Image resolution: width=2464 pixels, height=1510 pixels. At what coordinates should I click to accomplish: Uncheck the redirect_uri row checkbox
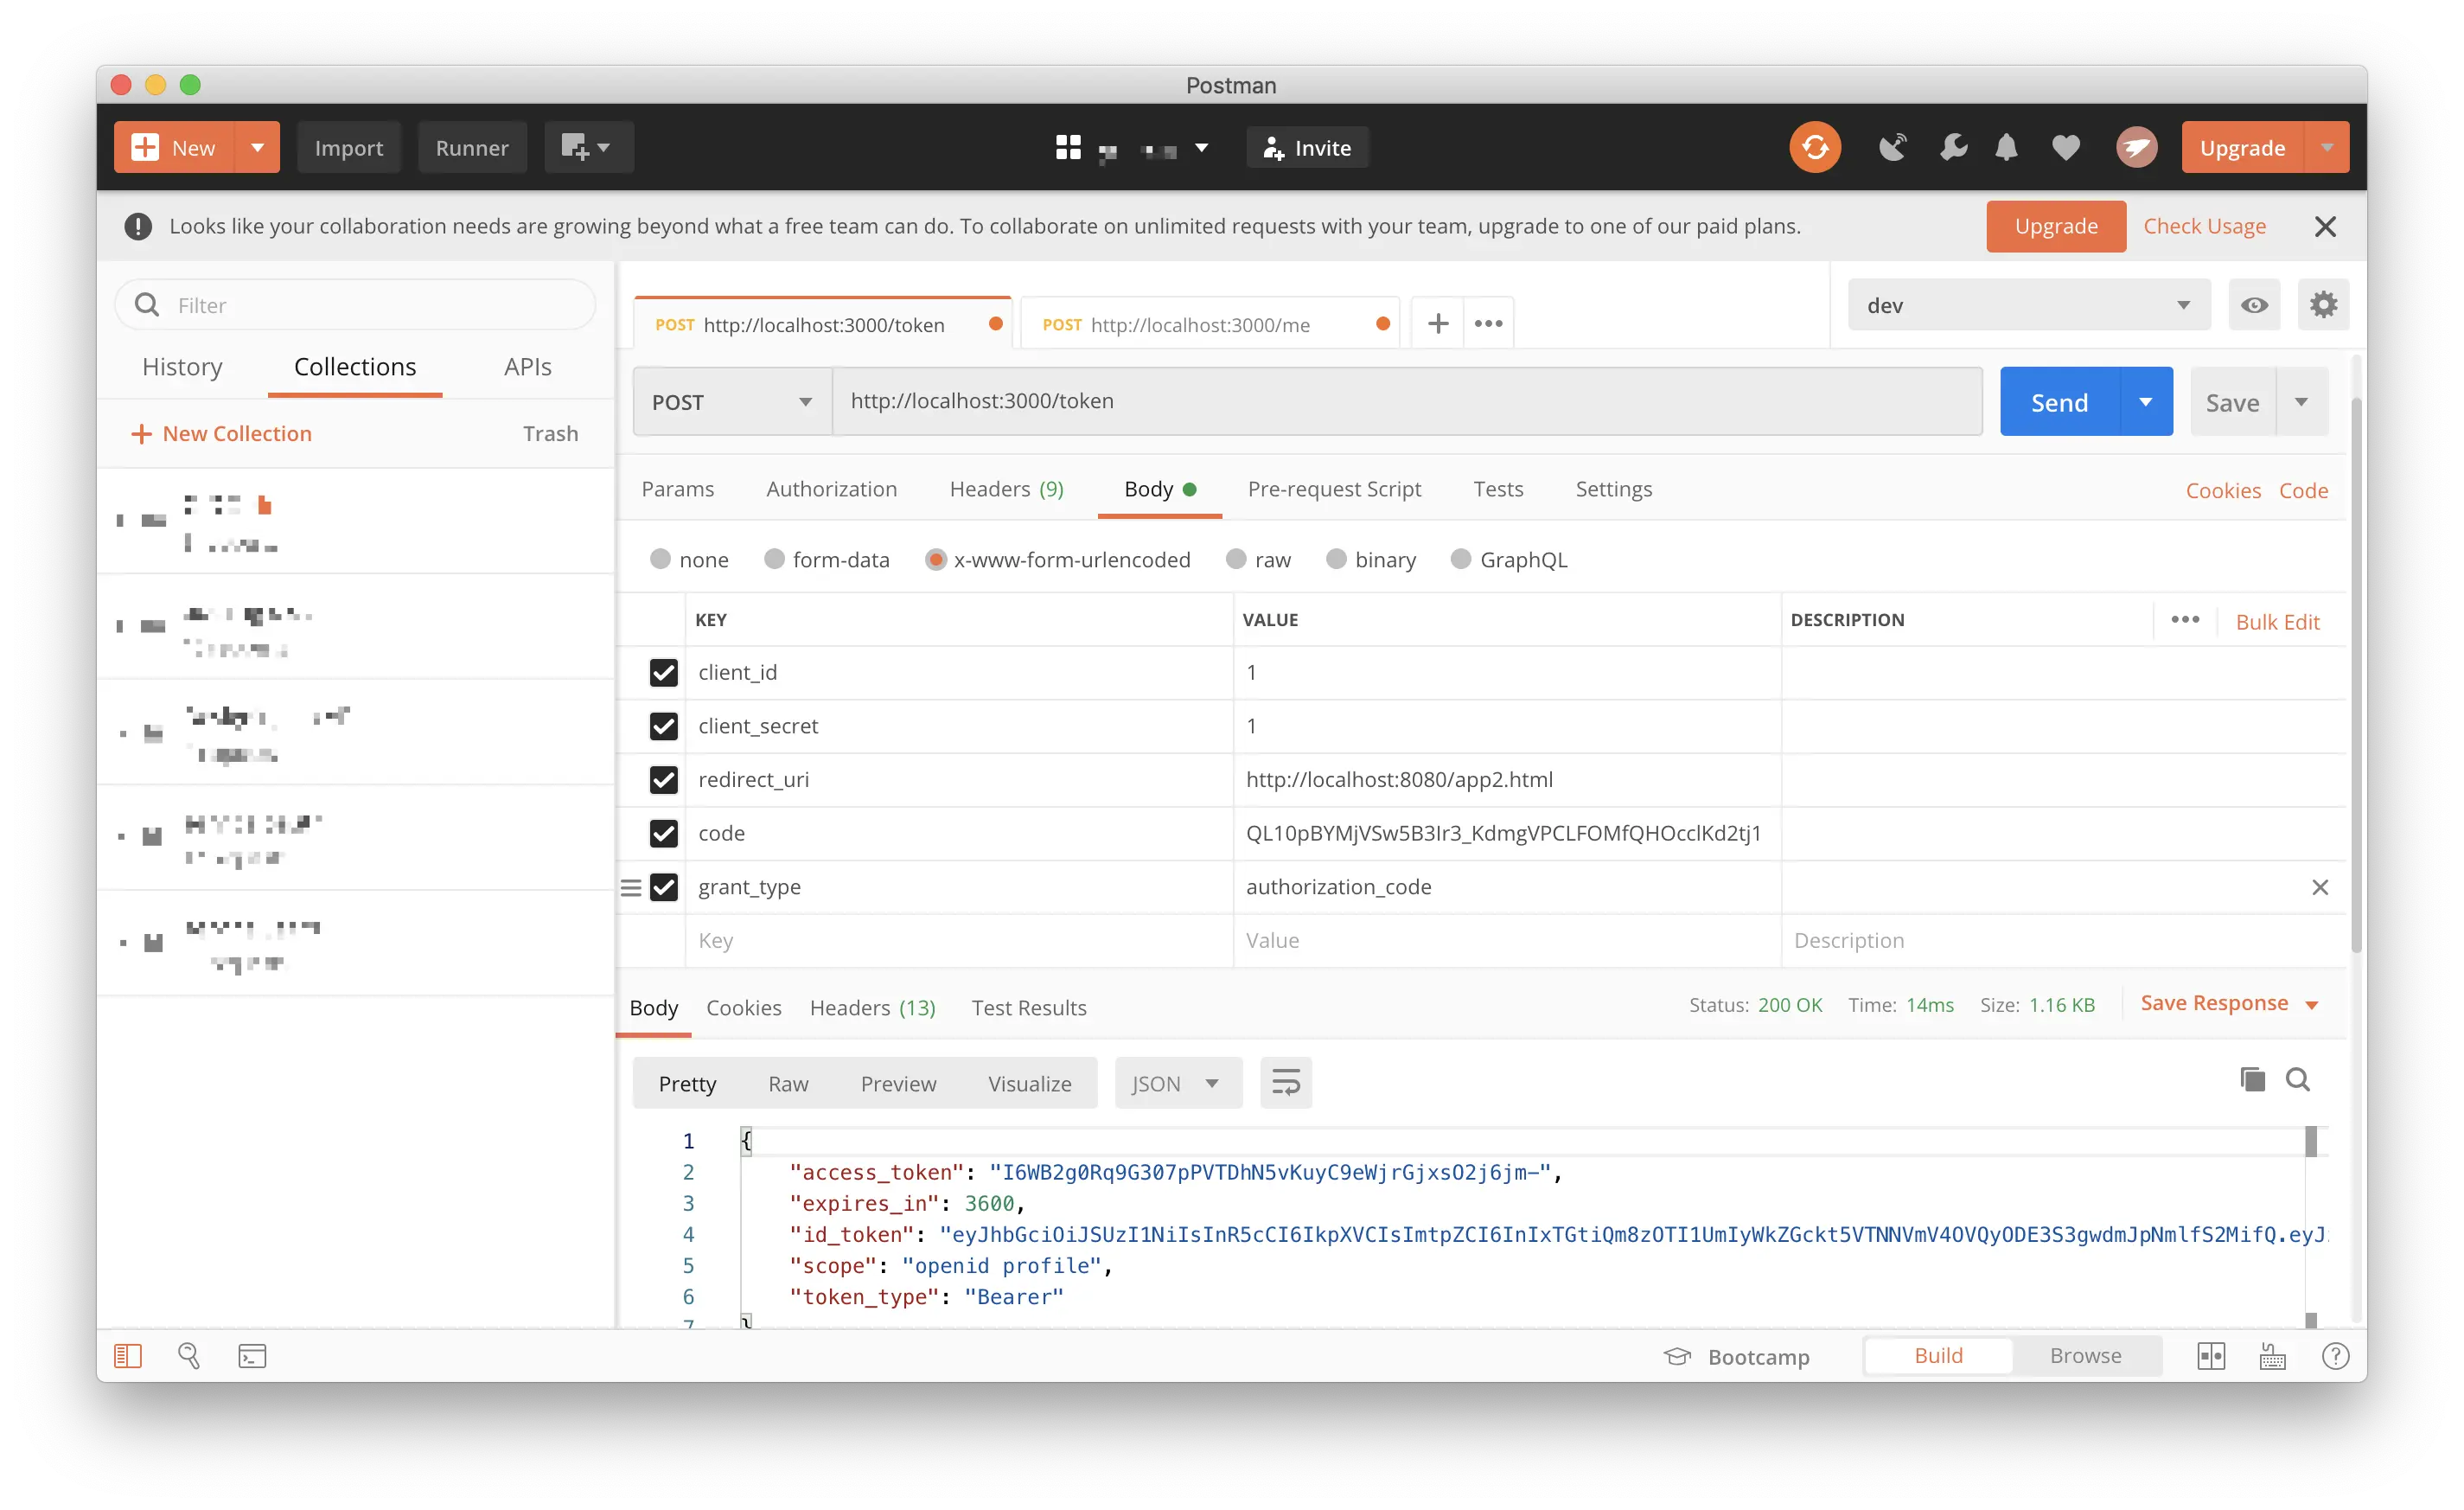(664, 780)
